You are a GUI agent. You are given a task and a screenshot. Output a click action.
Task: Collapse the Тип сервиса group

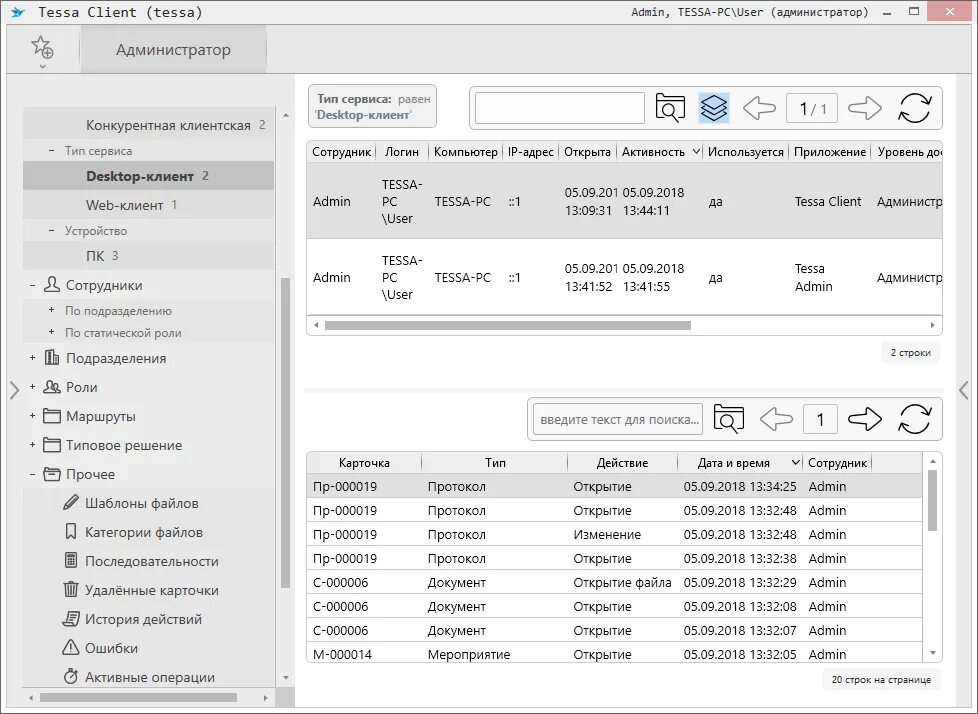click(52, 150)
